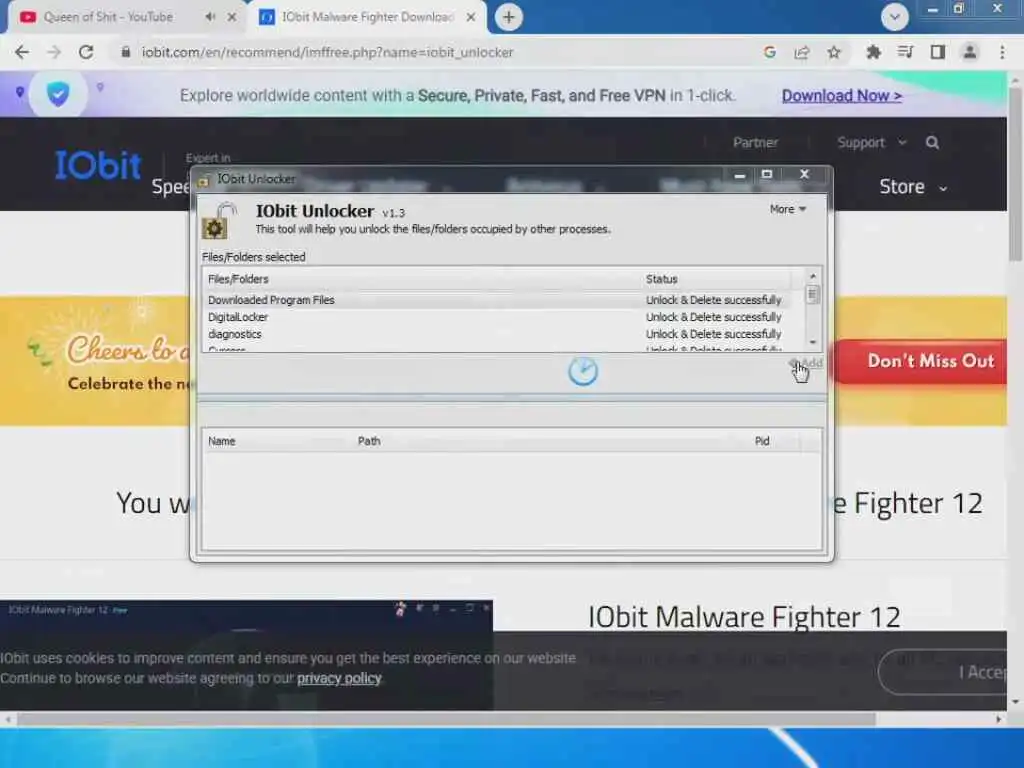Click the Add button in IObit Unlocker

click(x=806, y=363)
